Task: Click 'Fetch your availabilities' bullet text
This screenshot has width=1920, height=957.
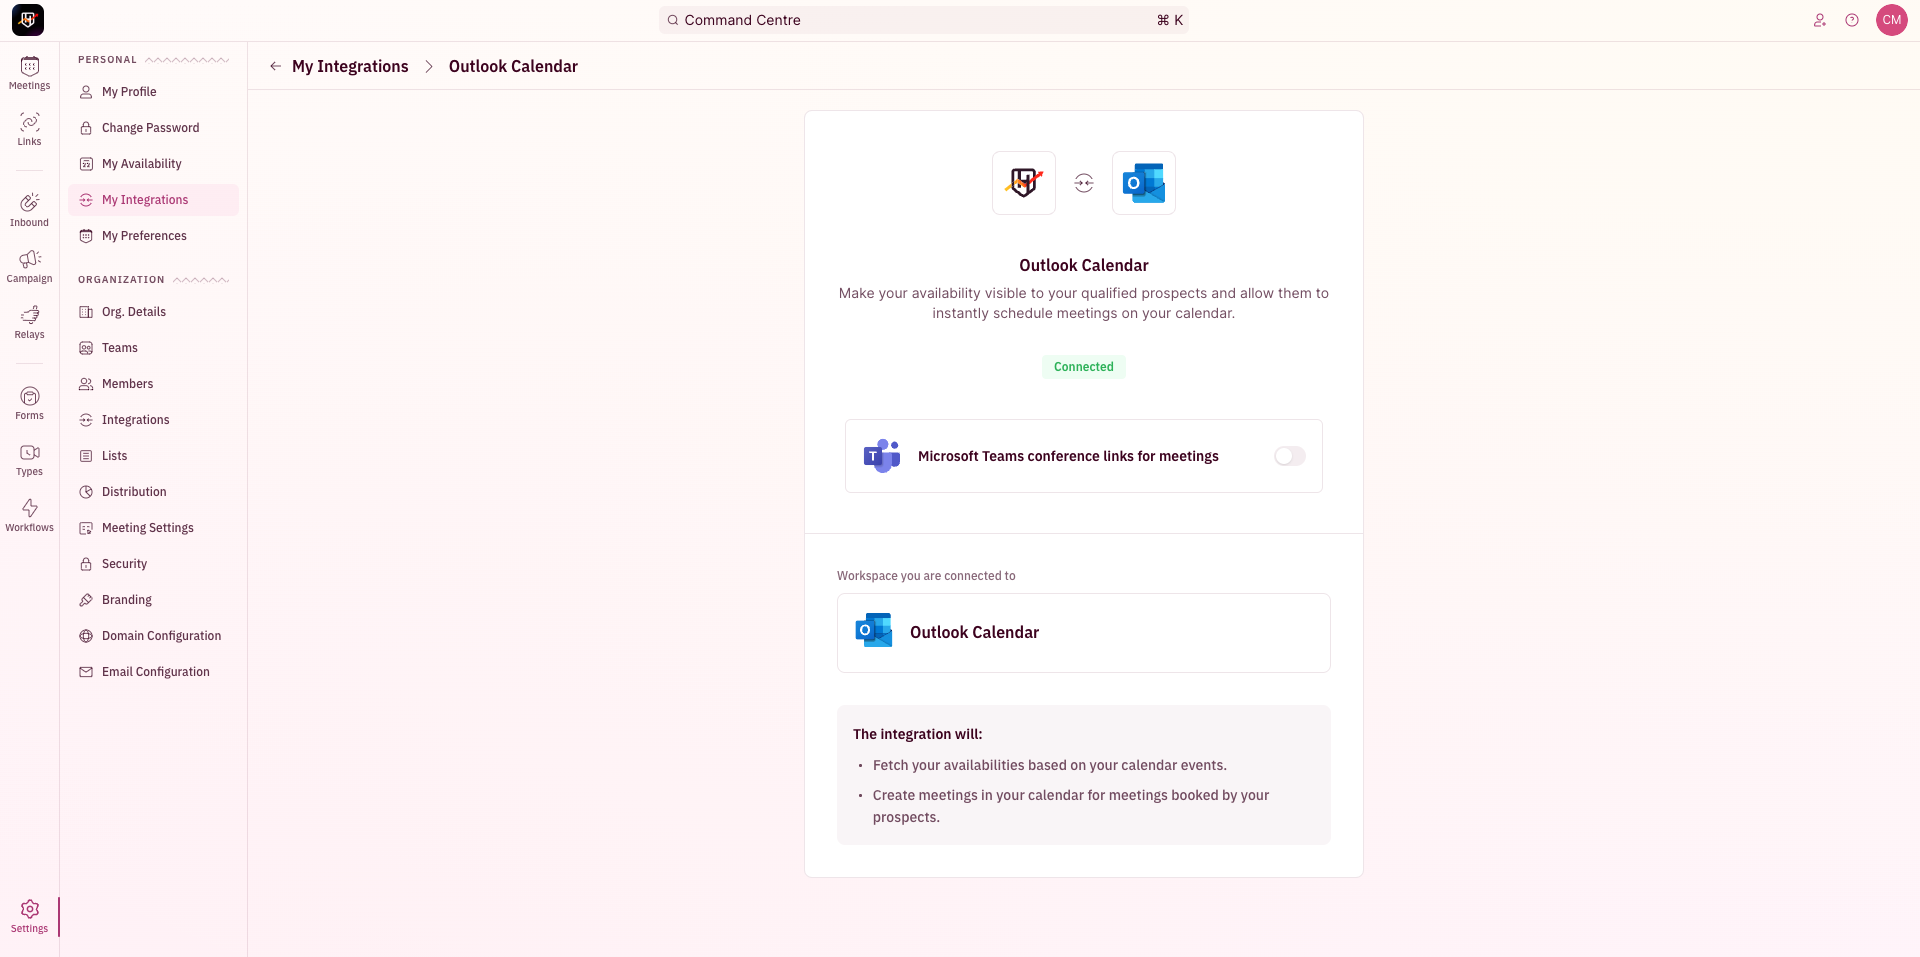Action: tap(1049, 765)
